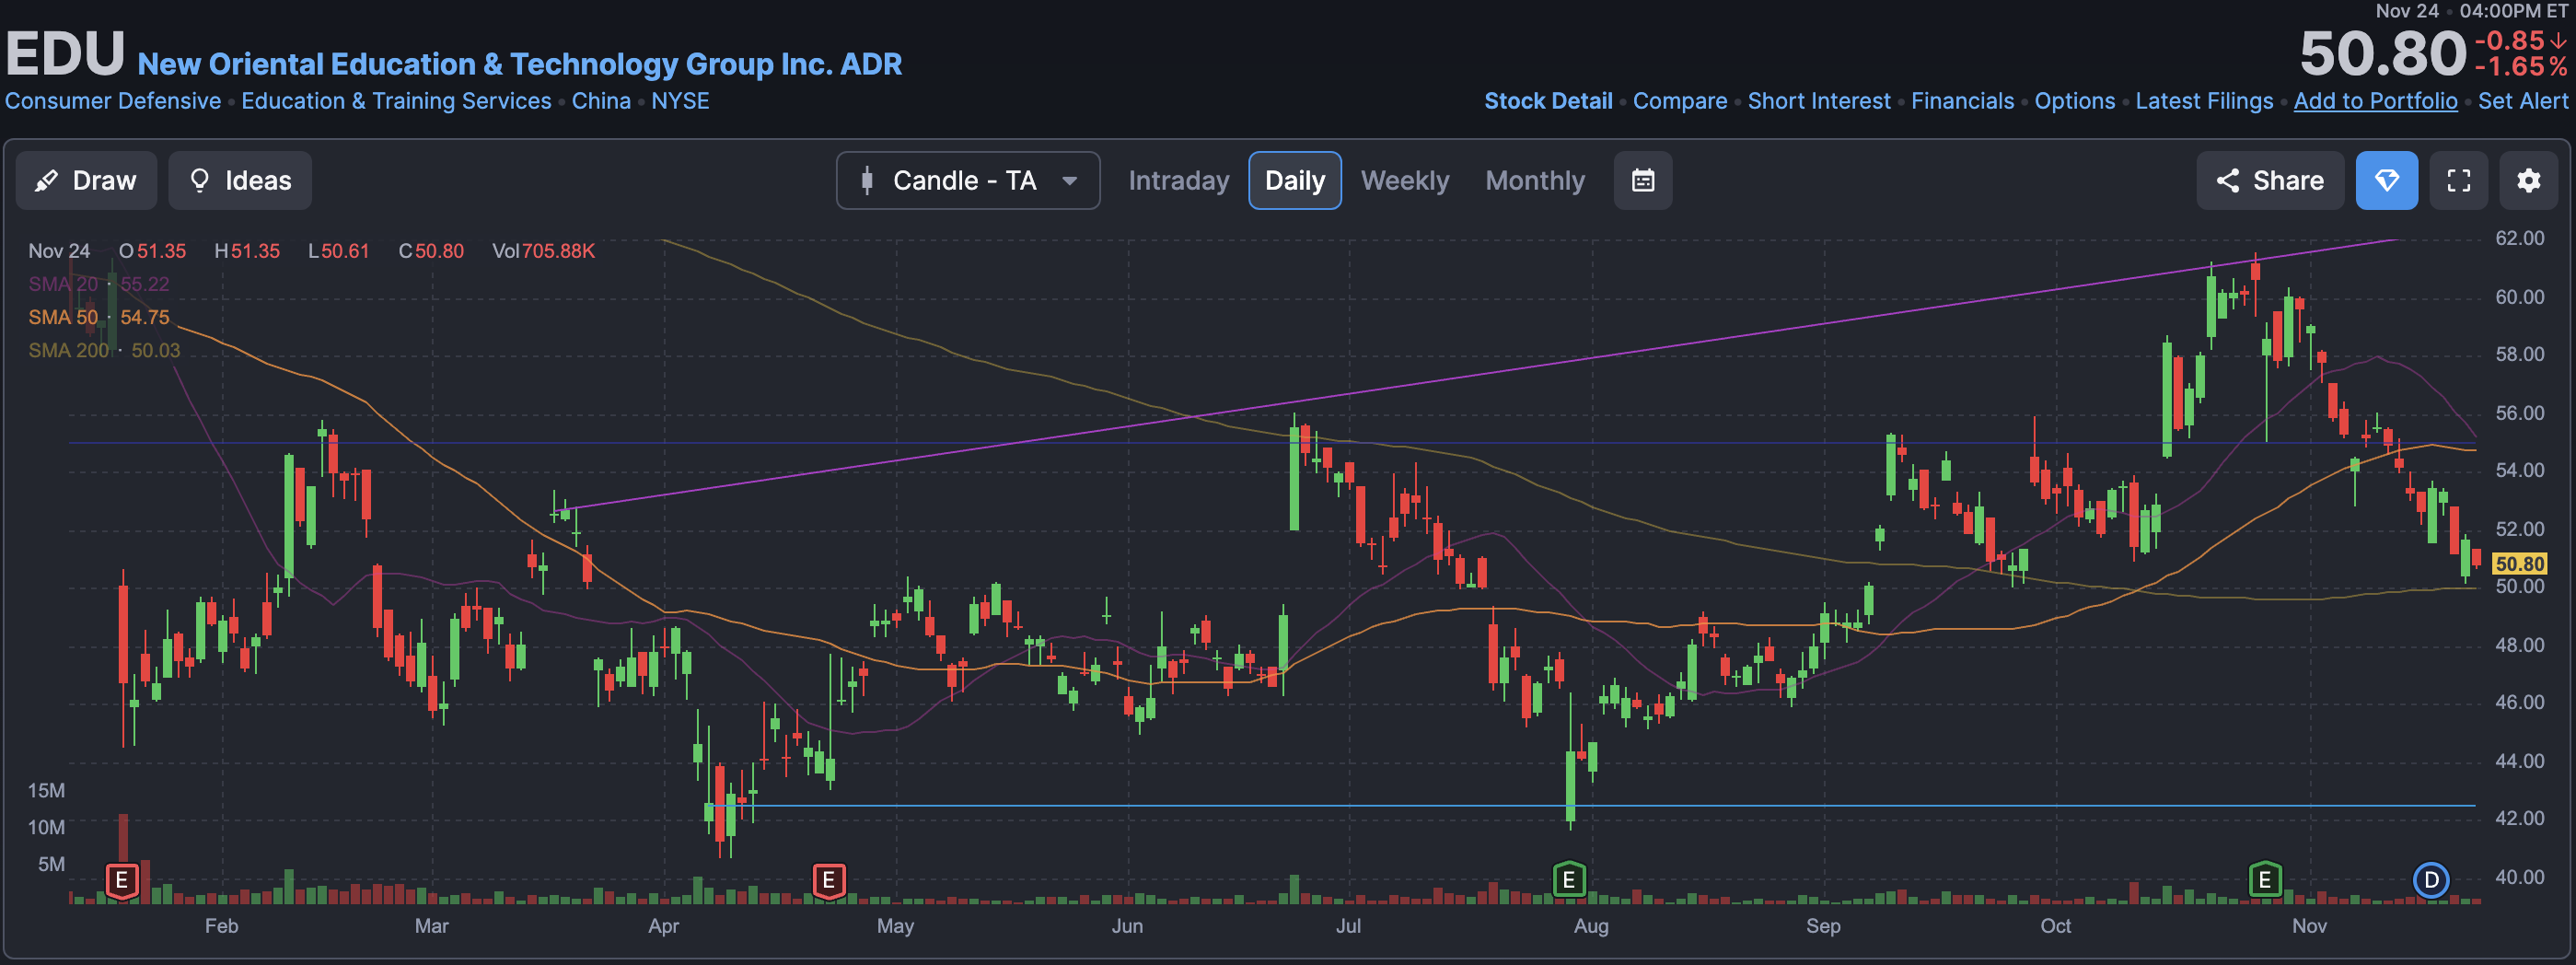This screenshot has height=965, width=2576.
Task: Toggle fullscreen chart view
Action: [2458, 180]
